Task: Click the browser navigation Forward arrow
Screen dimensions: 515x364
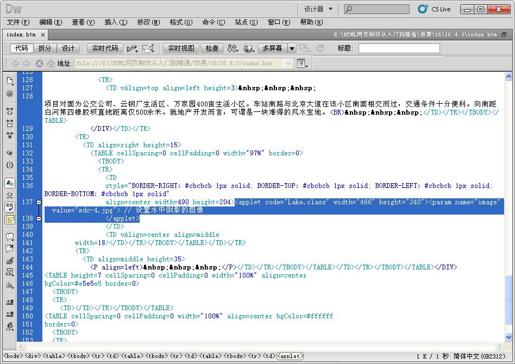Action: (x=27, y=63)
